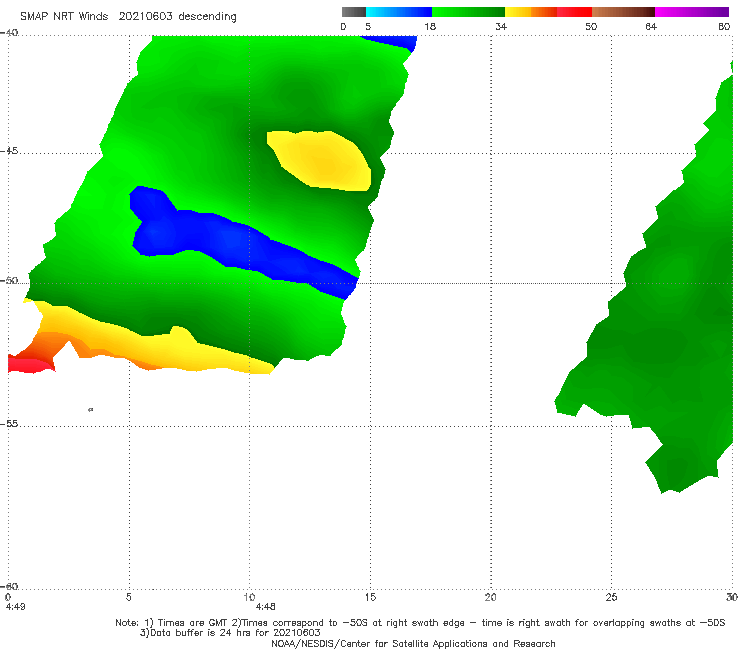Image resolution: width=740 pixels, height=650 pixels.
Task: Click the longitude label 10
Action: click(x=249, y=597)
